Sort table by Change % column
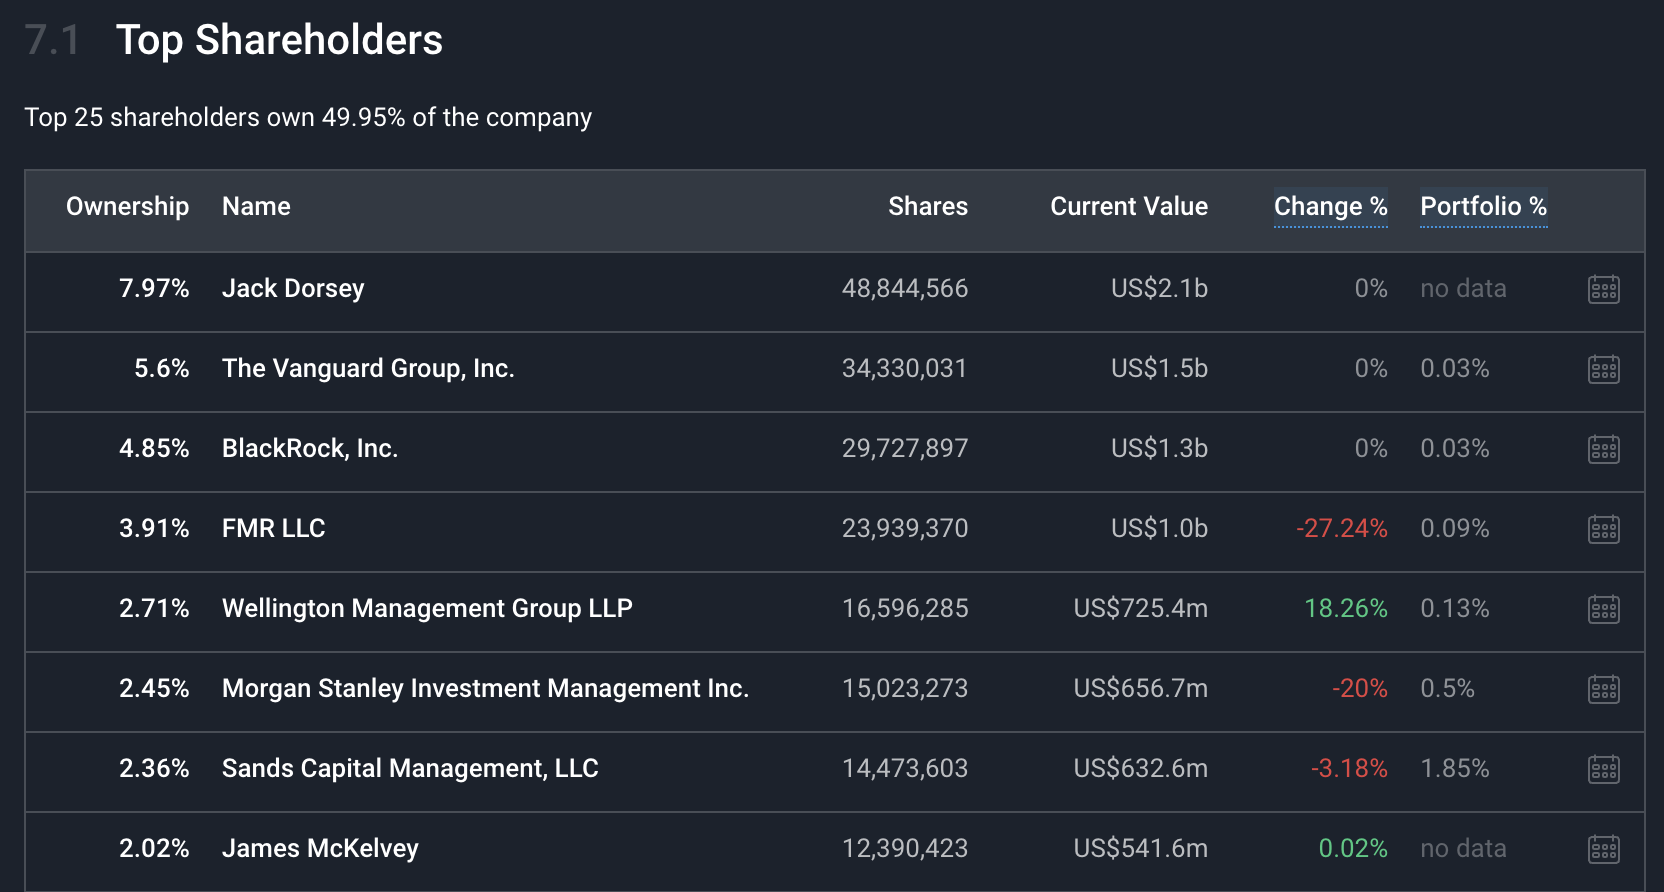The width and height of the screenshot is (1664, 892). coord(1330,207)
